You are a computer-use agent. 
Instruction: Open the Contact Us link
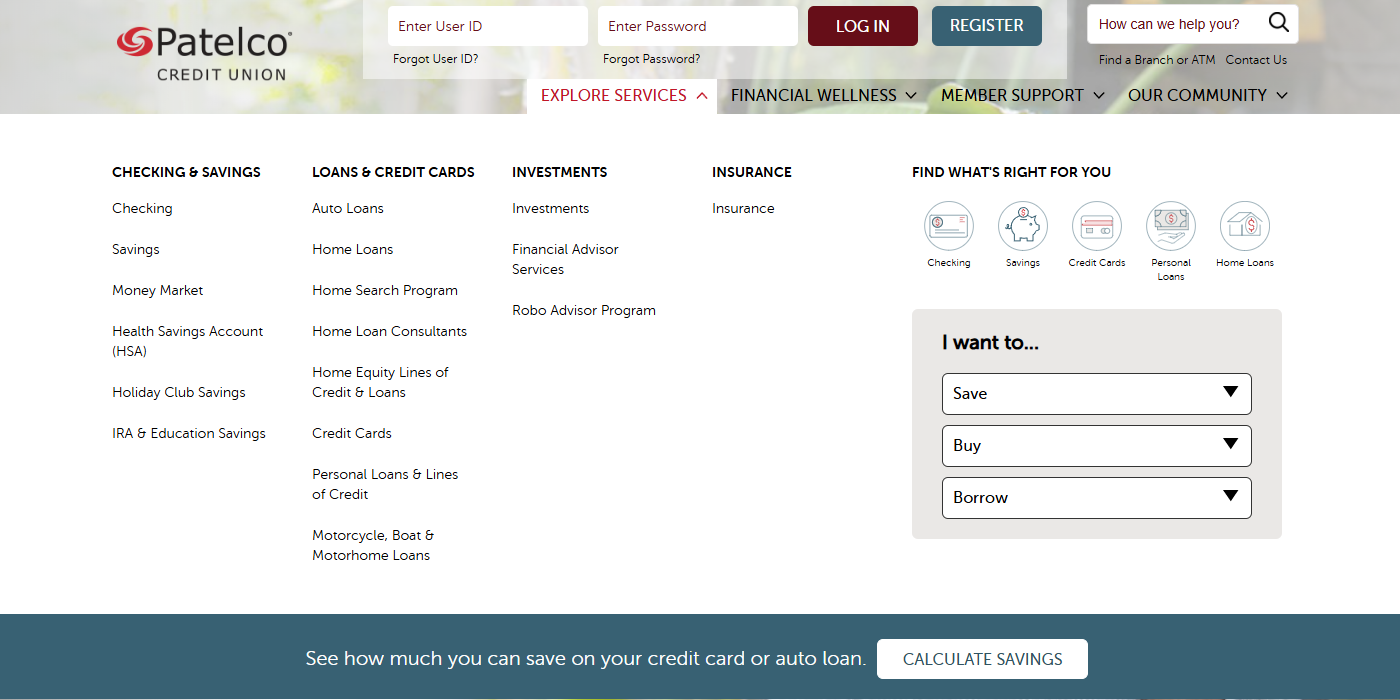point(1256,60)
